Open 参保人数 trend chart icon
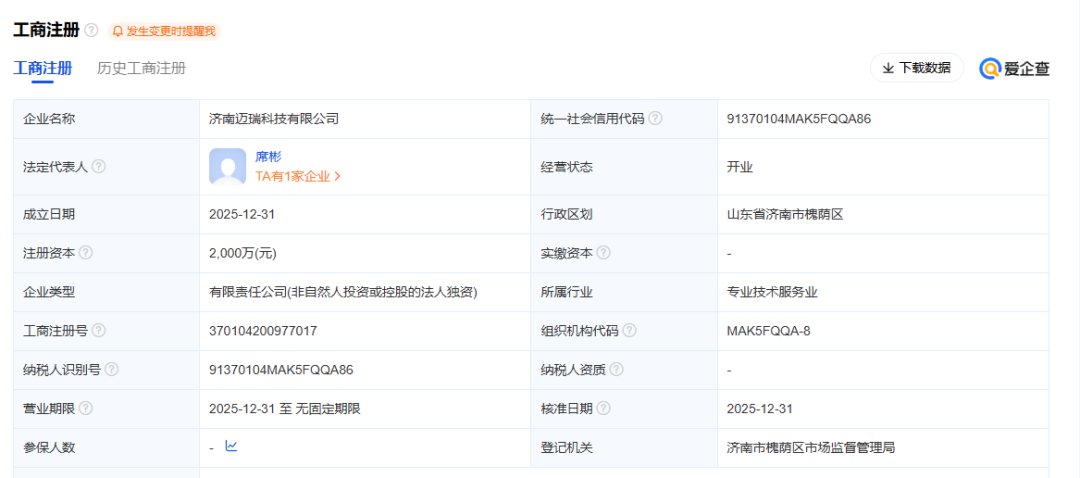1080x478 pixels. click(x=231, y=446)
